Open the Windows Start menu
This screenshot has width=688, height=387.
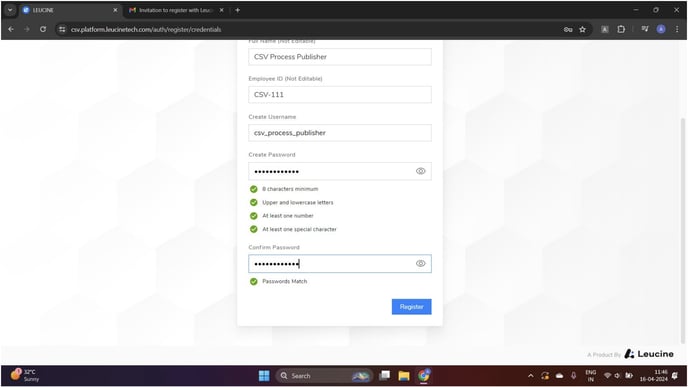pyautogui.click(x=264, y=376)
